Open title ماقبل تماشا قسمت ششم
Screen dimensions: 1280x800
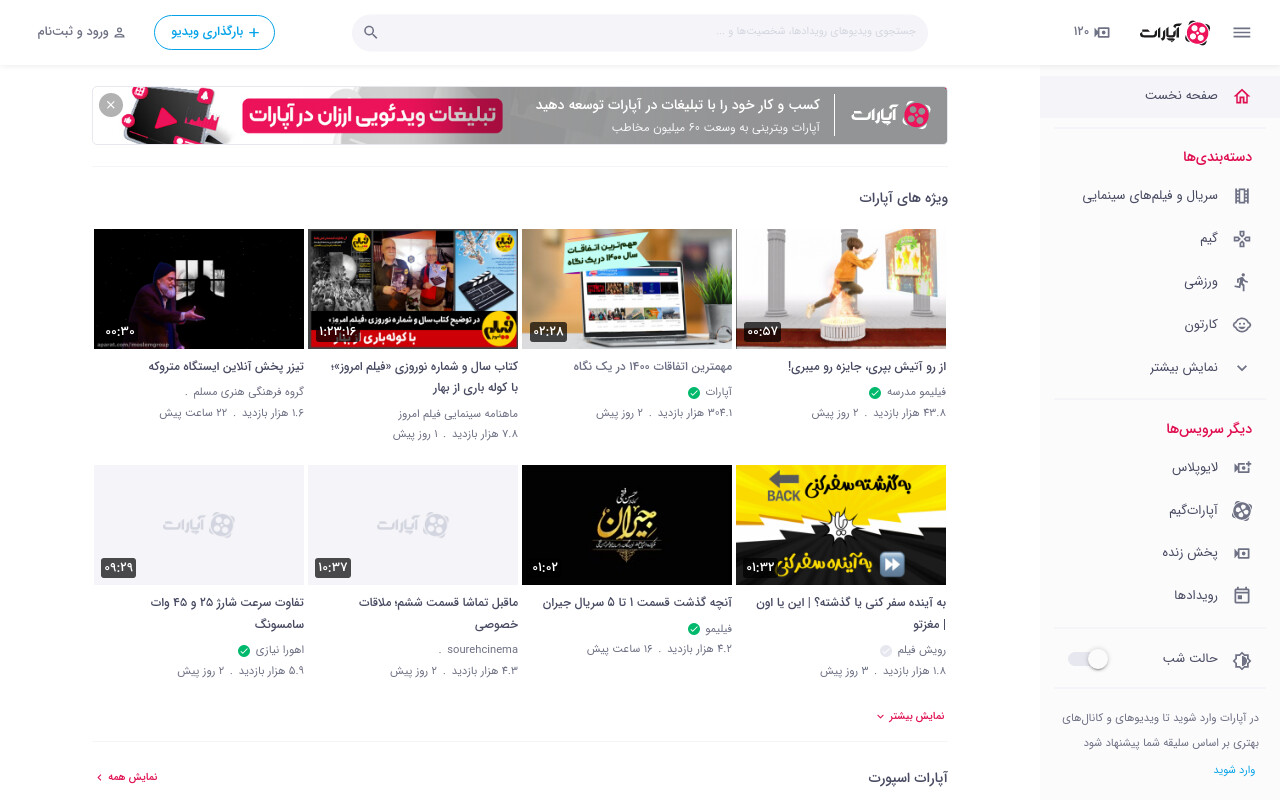pos(438,613)
